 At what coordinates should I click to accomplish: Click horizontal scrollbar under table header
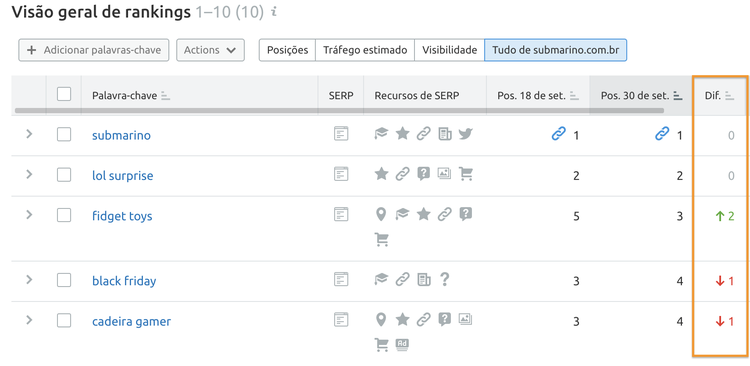[339, 111]
